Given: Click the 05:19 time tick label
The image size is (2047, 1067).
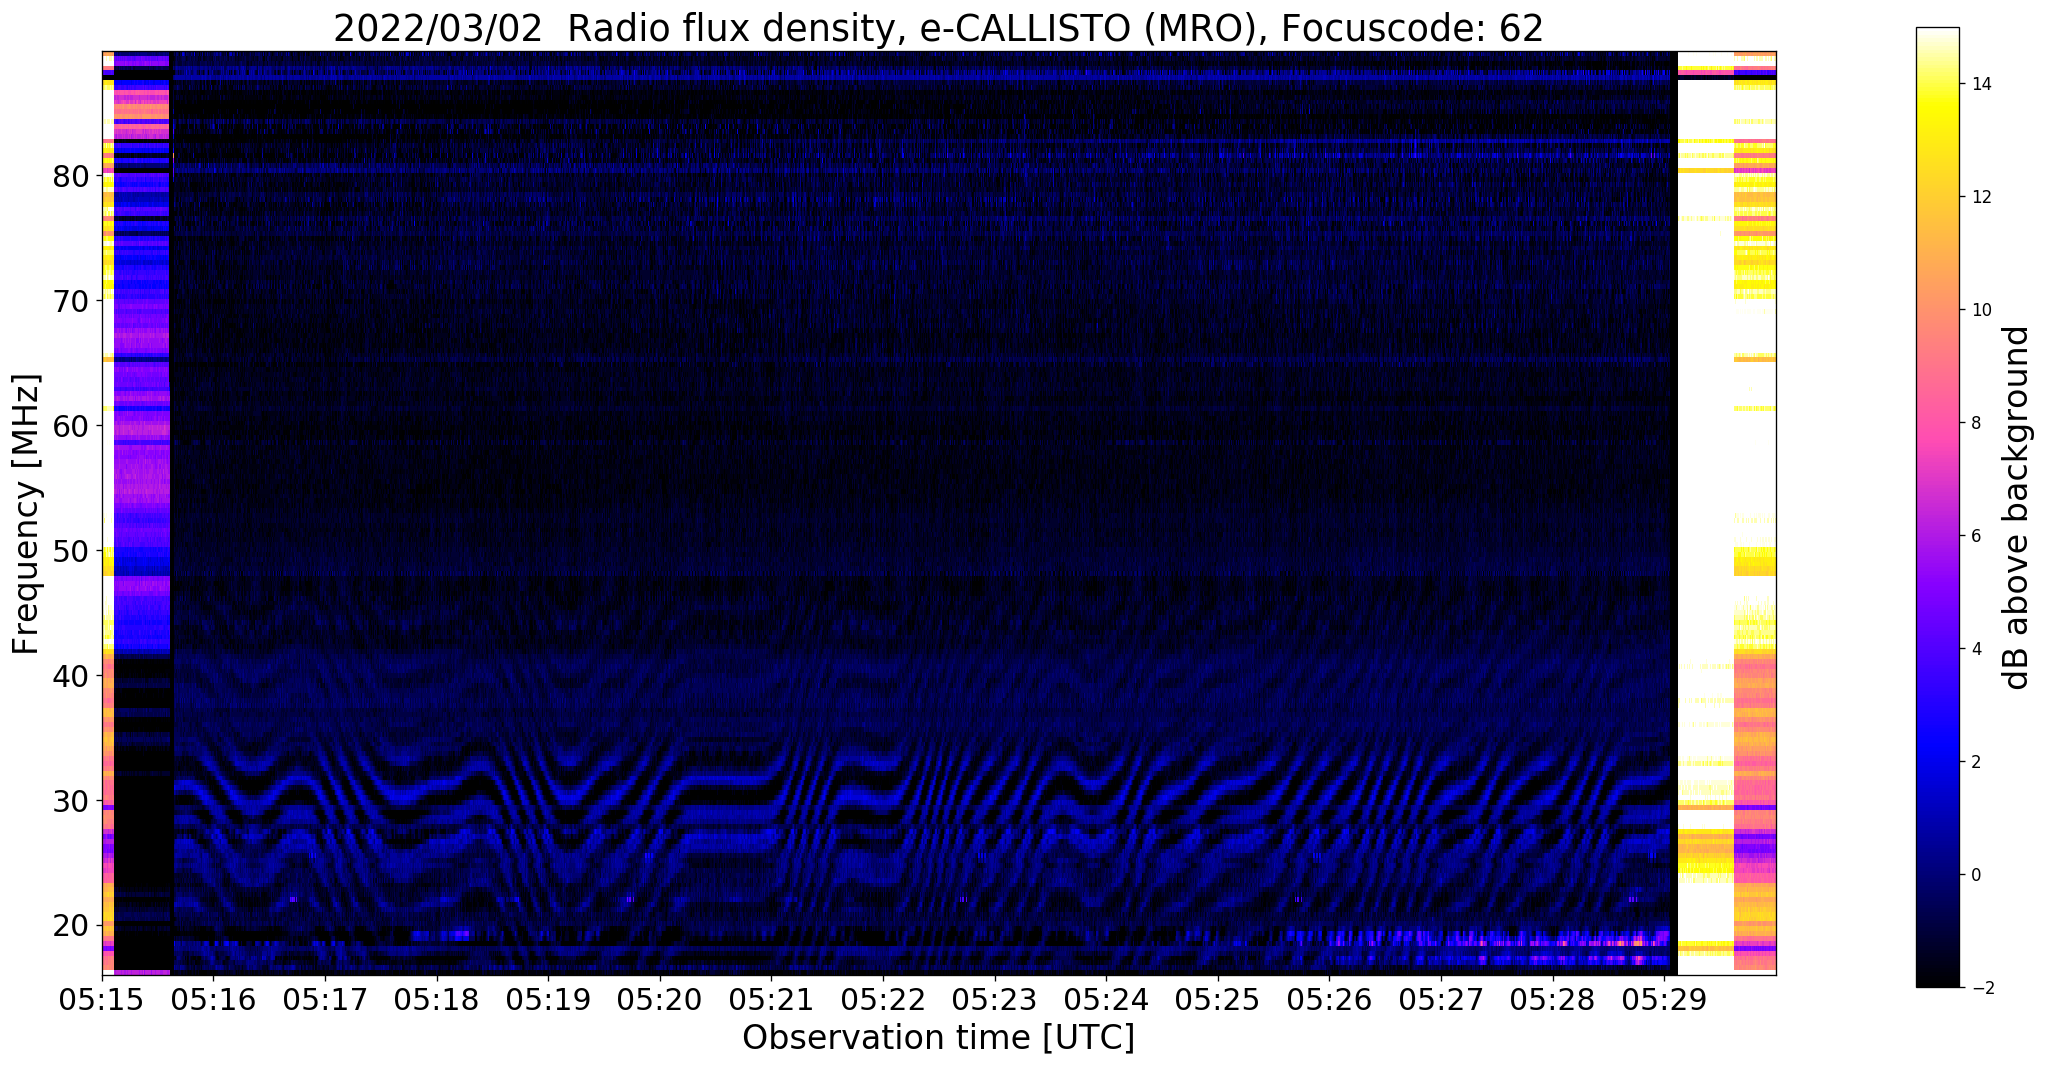Looking at the screenshot, I should (548, 1000).
